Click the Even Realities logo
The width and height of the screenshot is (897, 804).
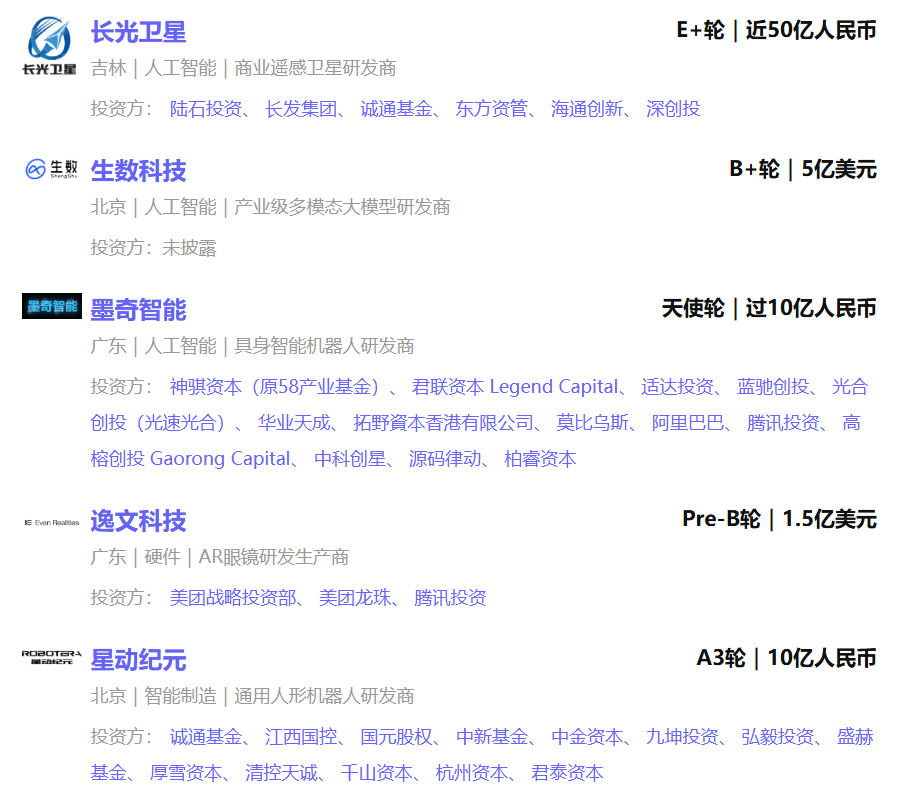51,522
